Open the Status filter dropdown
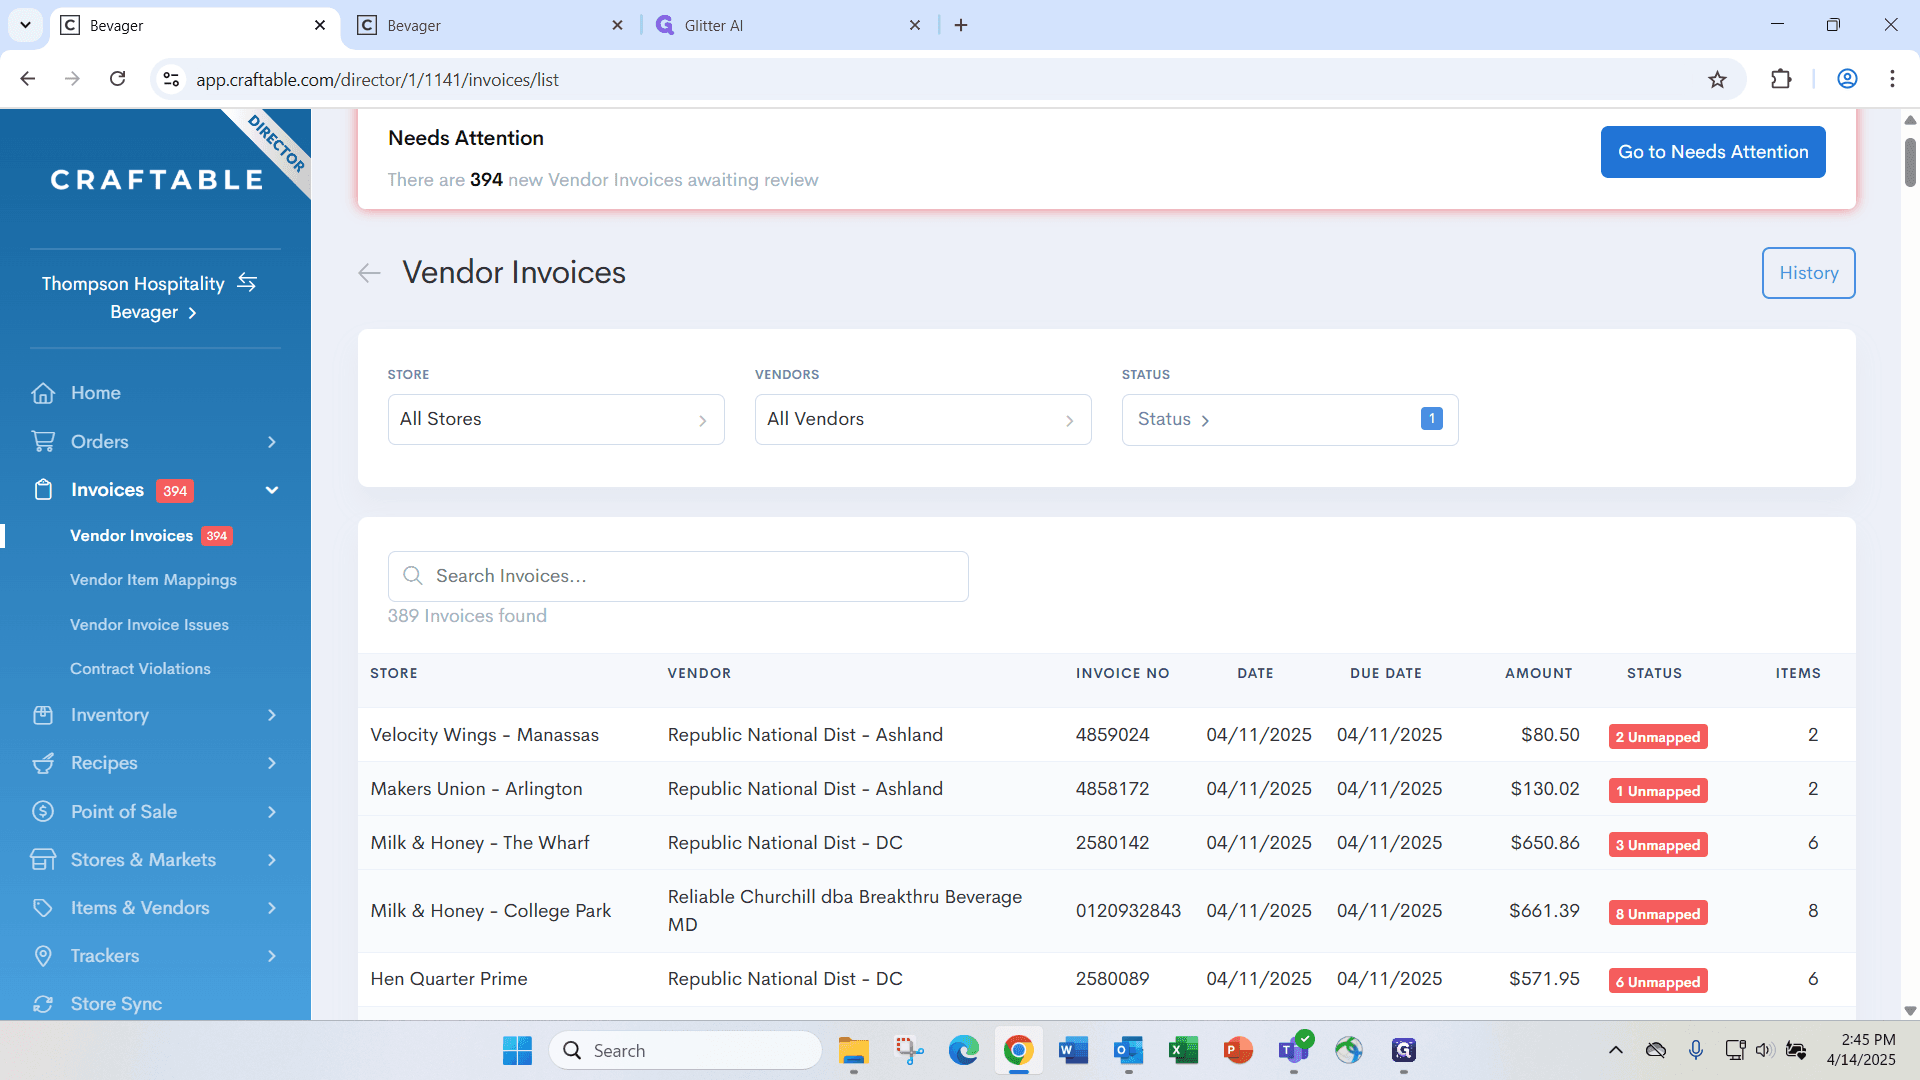This screenshot has height=1080, width=1920. (1290, 420)
